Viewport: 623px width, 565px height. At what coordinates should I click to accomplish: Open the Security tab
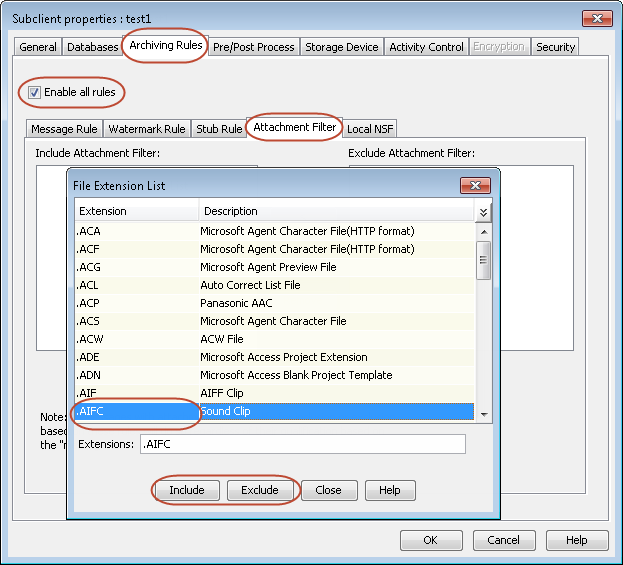[555, 47]
